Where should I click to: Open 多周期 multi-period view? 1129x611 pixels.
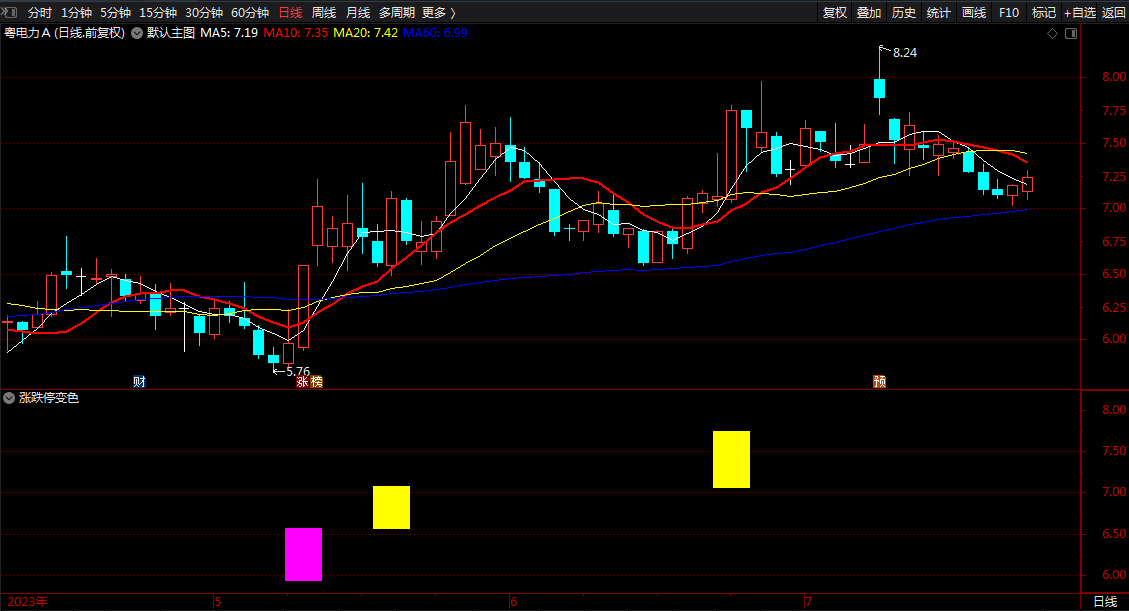[397, 12]
